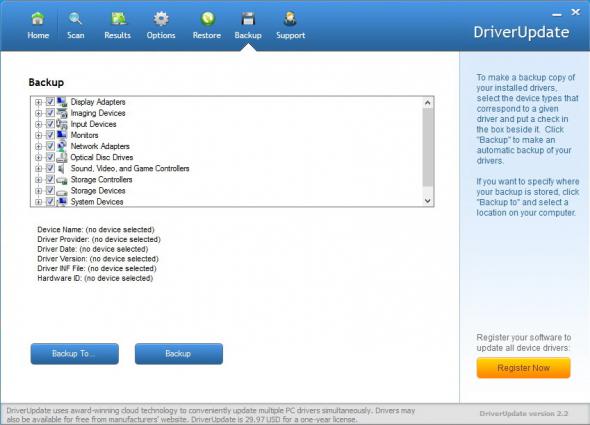Select the Imaging Devices camera icon
The image size is (590, 425).
point(62,113)
